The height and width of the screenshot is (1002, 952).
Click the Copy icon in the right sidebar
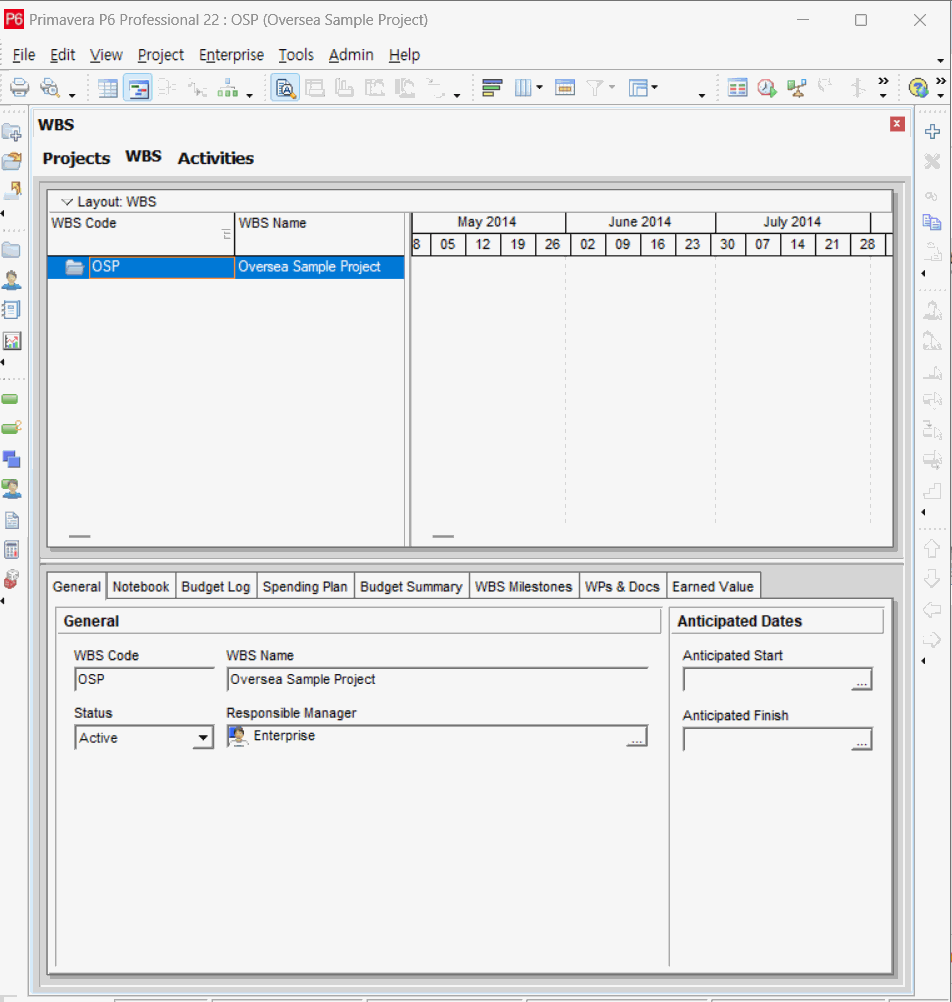(x=932, y=222)
